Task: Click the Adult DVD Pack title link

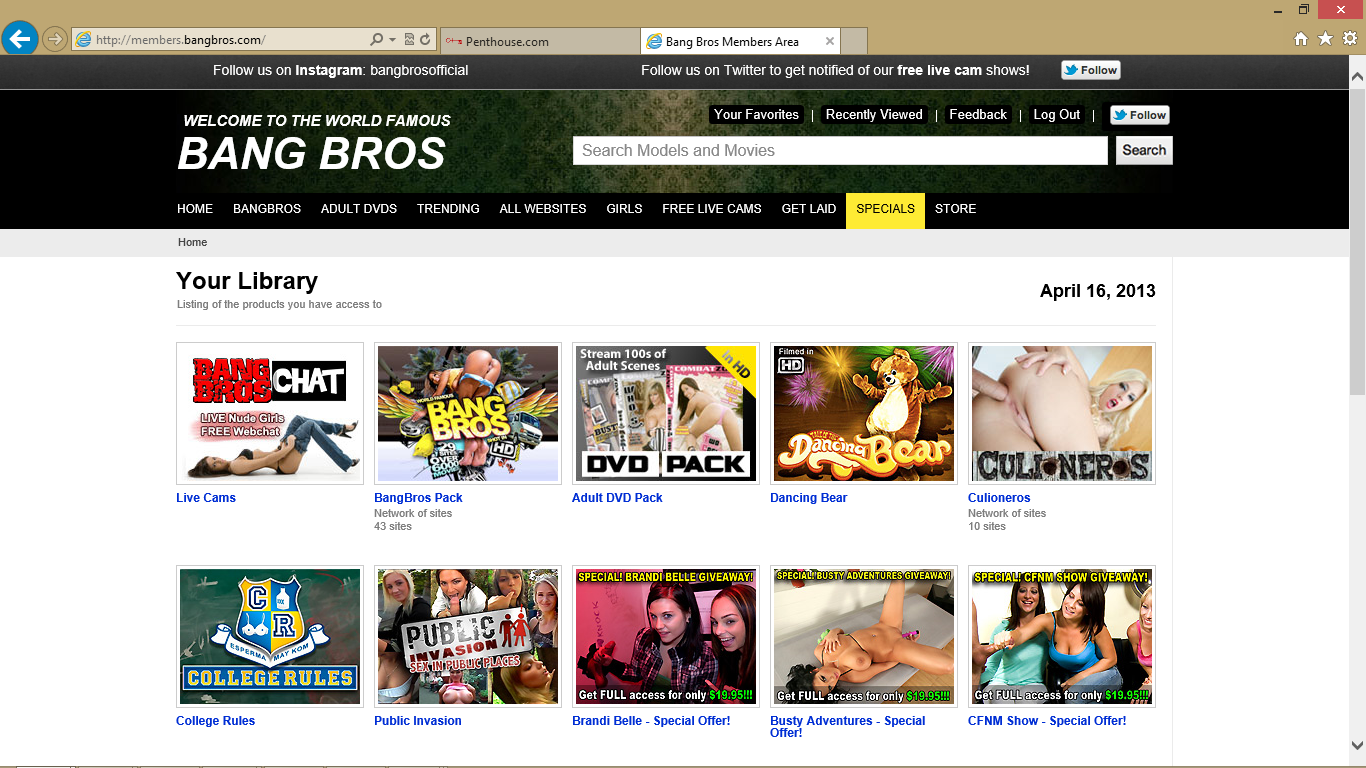Action: [x=617, y=498]
